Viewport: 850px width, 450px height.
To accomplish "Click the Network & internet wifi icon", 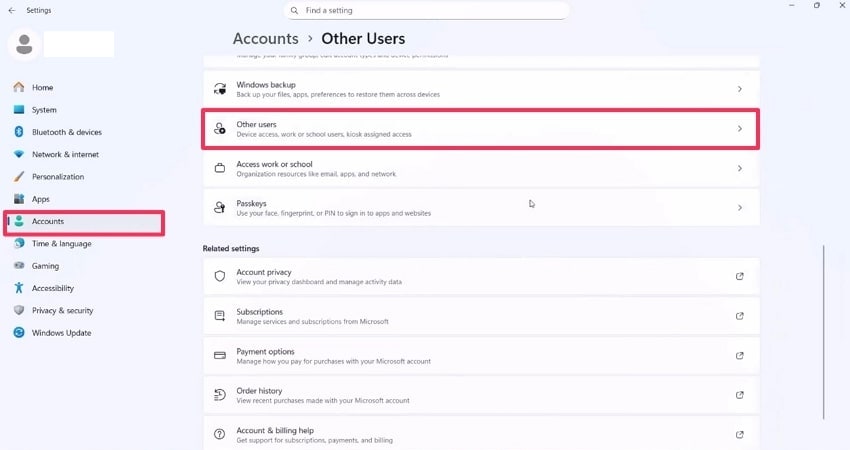I will click(19, 154).
